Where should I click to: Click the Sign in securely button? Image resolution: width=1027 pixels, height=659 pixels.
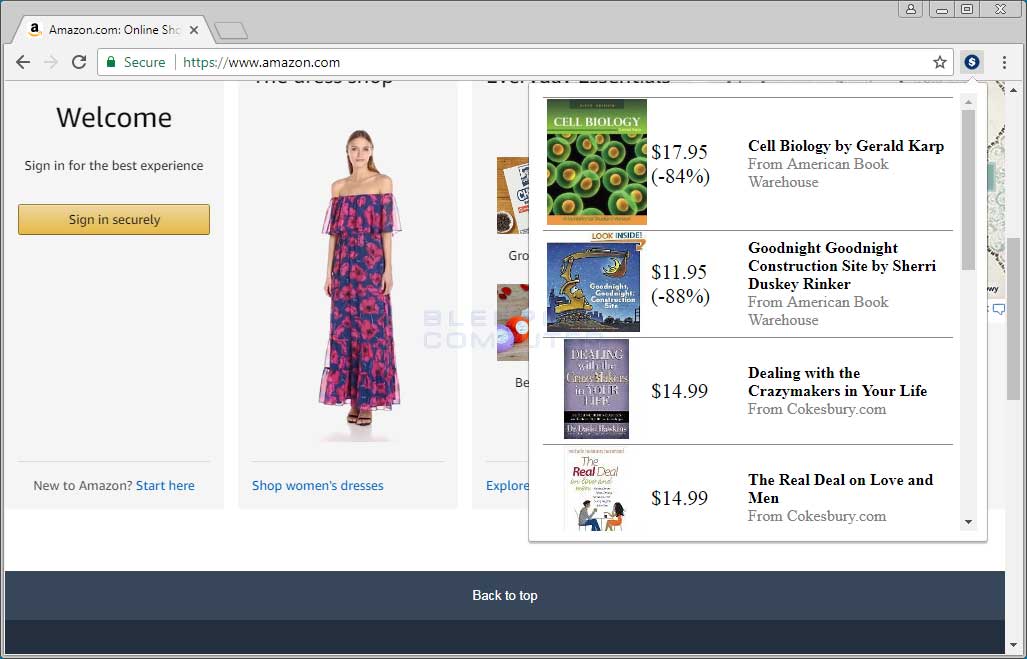(x=114, y=219)
